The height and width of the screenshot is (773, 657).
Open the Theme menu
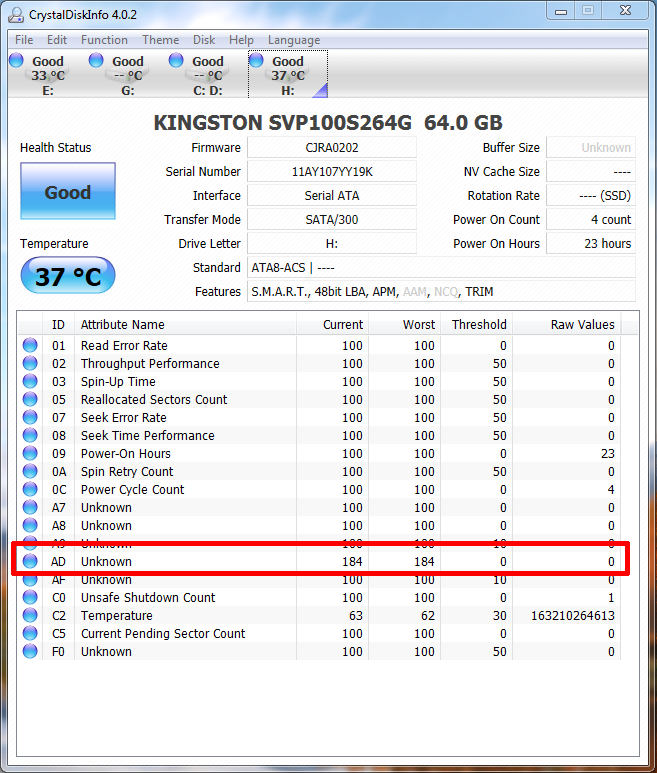pos(161,39)
